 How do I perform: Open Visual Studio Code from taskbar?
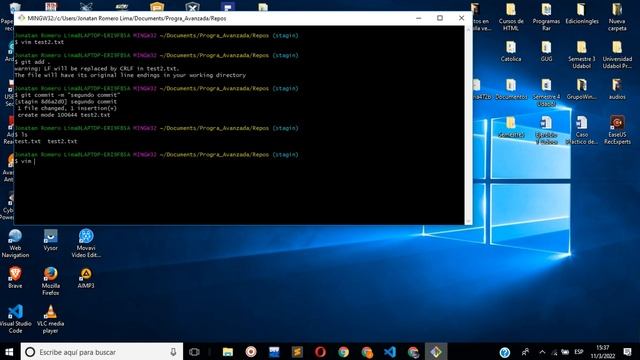[390, 352]
